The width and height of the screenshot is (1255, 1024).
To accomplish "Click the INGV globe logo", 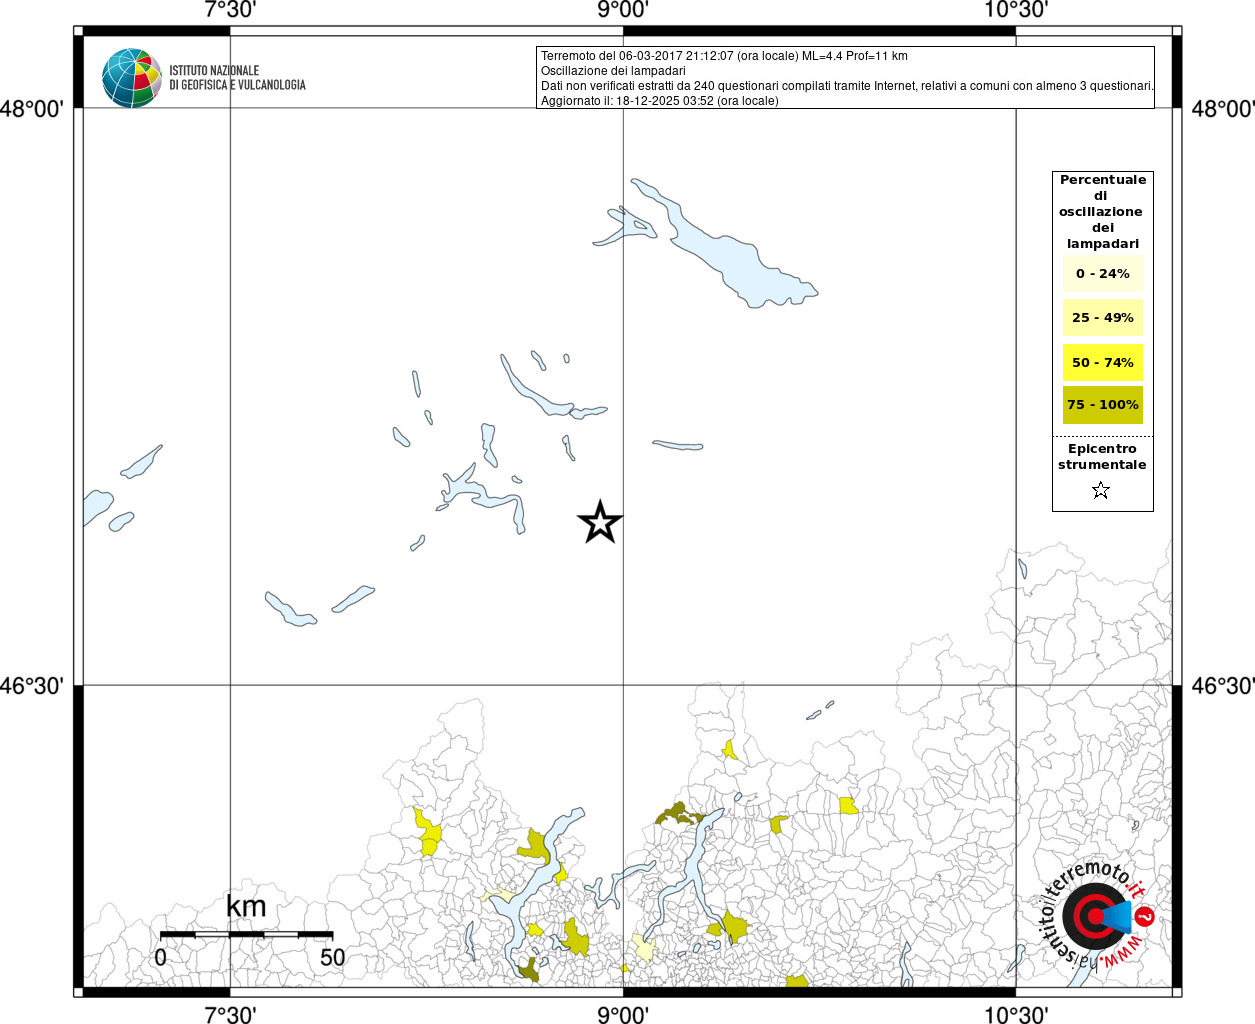I will (132, 78).
